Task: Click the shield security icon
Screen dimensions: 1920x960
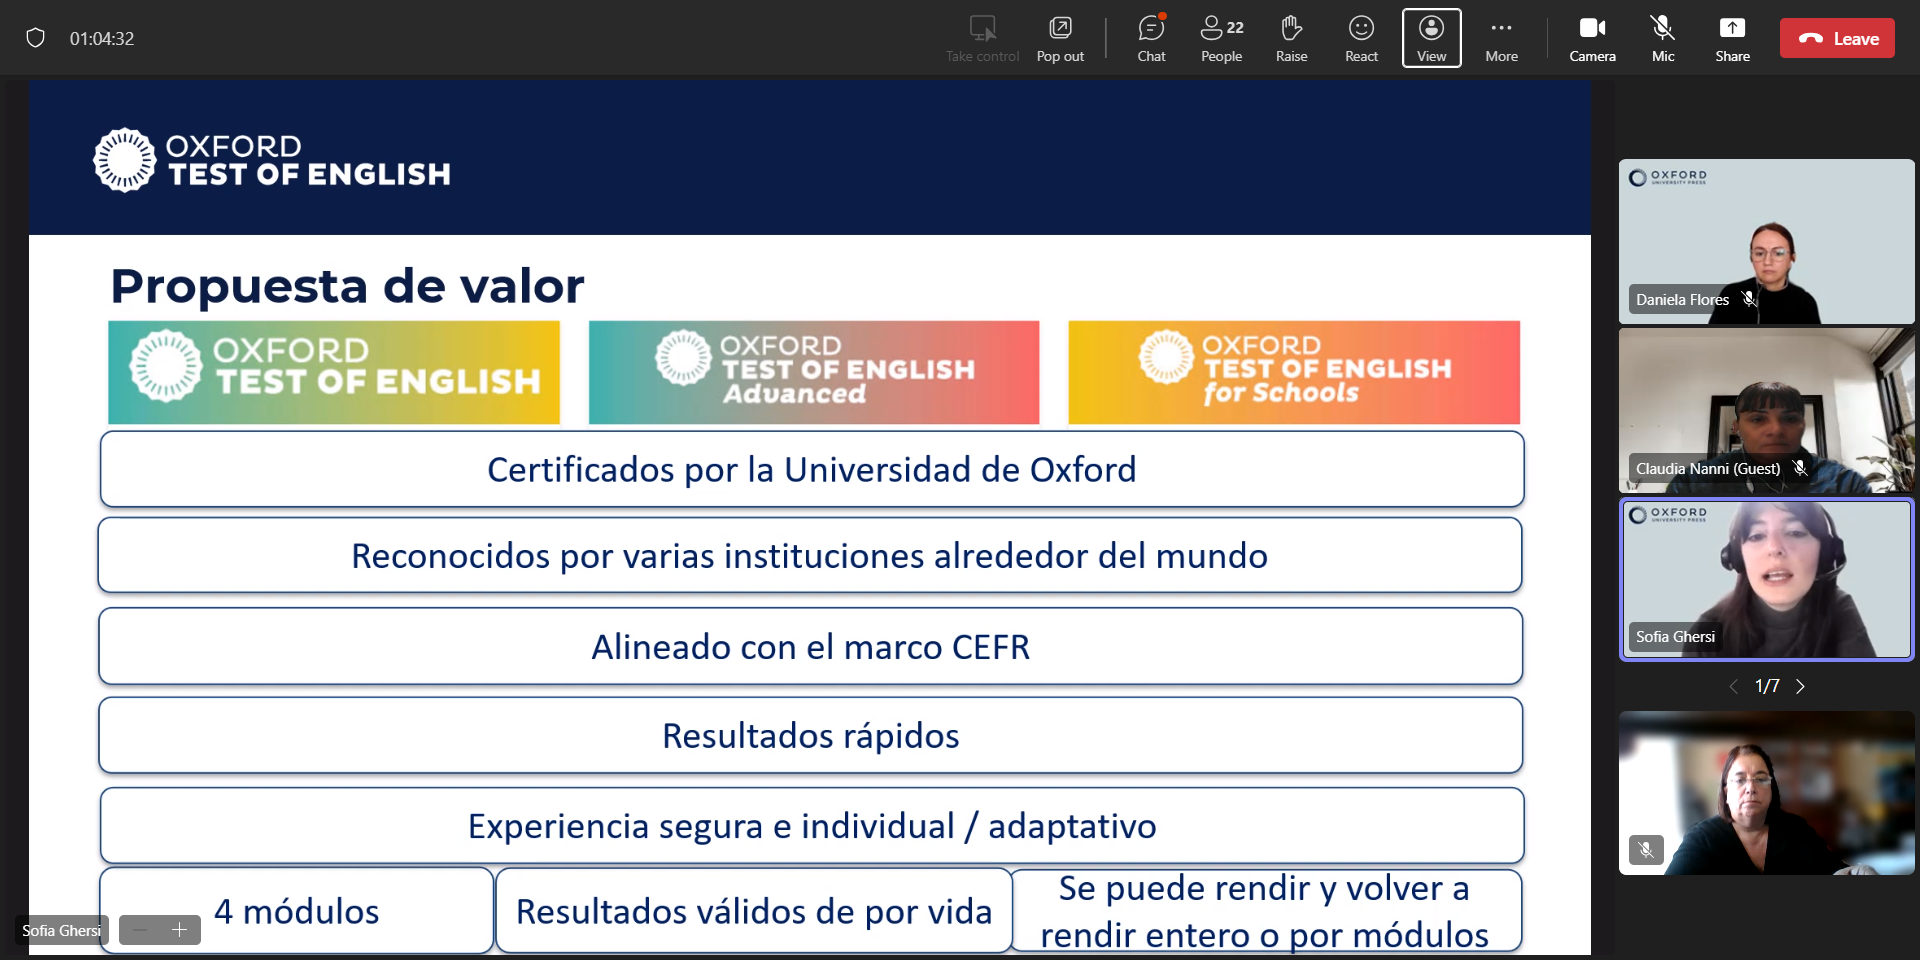Action: click(x=35, y=38)
